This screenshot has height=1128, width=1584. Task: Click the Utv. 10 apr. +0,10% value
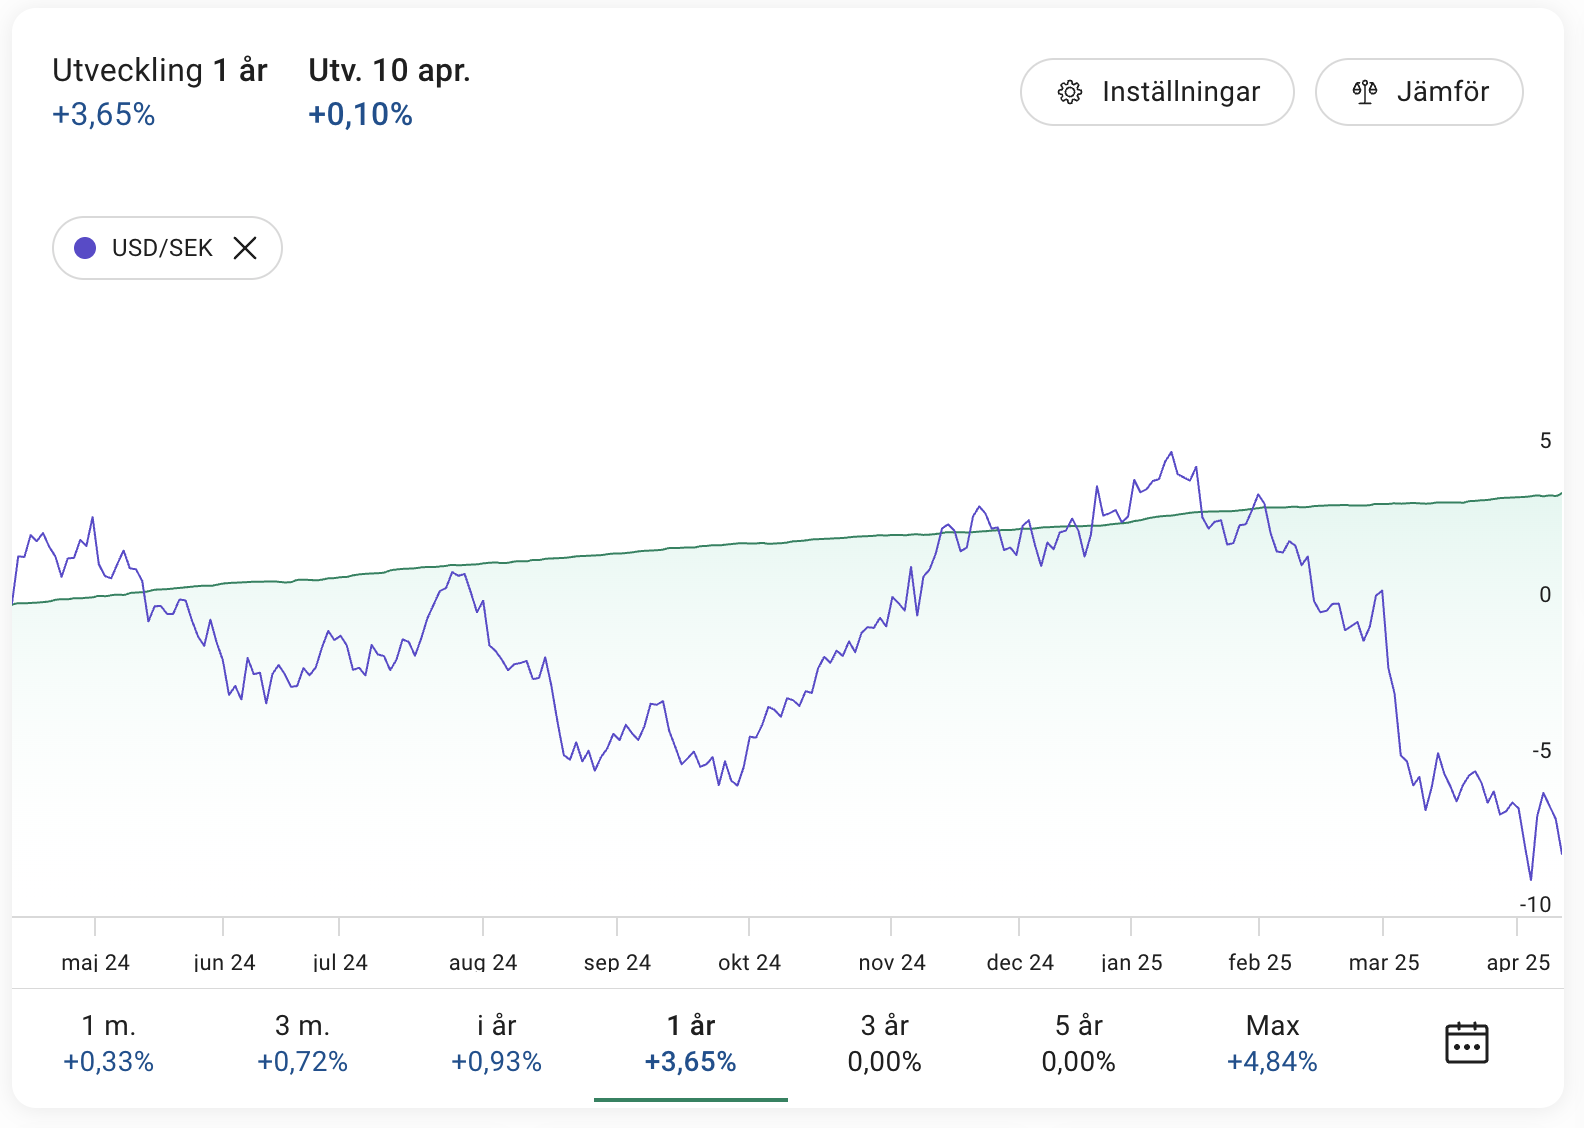coord(360,115)
